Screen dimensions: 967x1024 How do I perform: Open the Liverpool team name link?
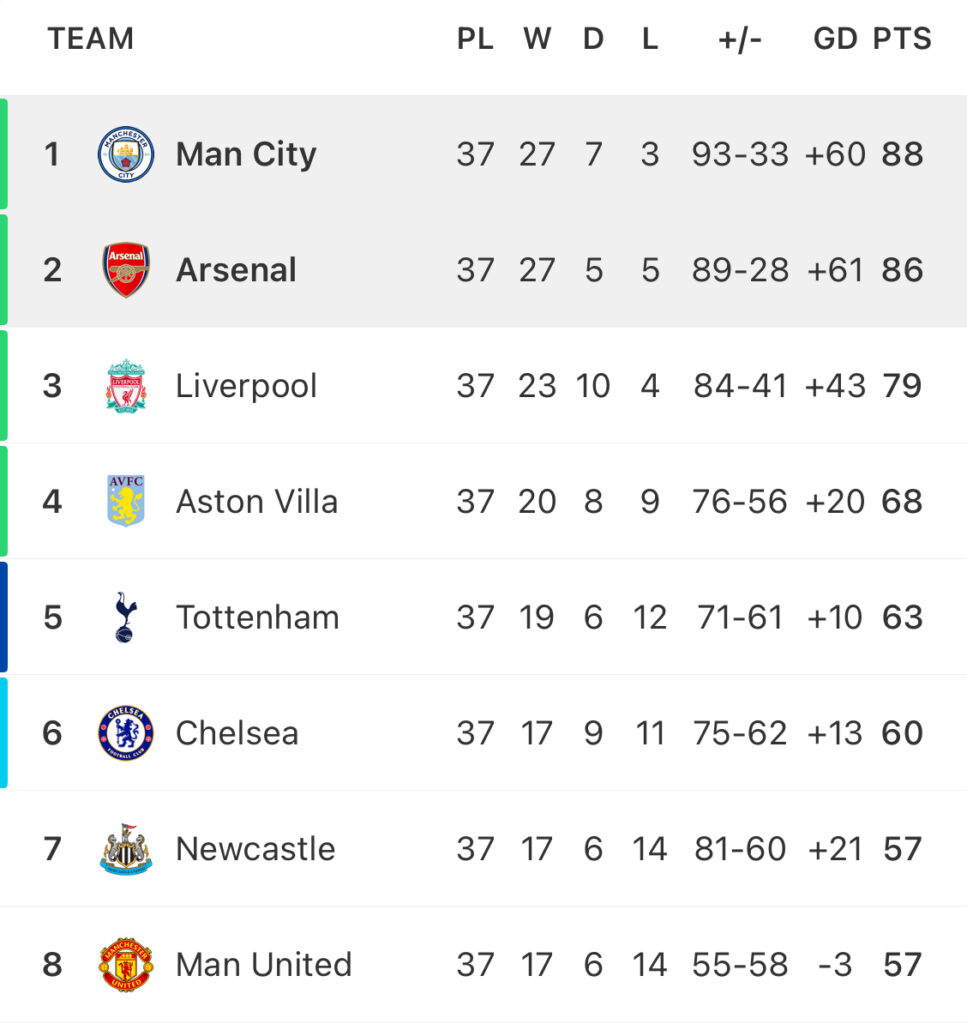(x=247, y=386)
